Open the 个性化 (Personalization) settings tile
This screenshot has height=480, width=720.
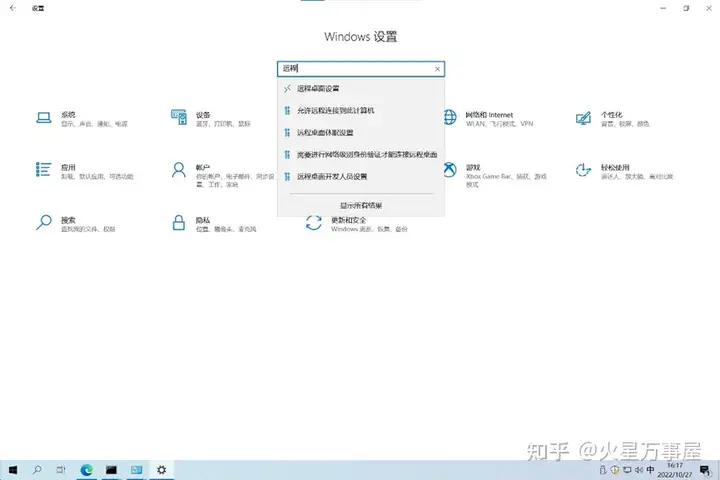(613, 119)
